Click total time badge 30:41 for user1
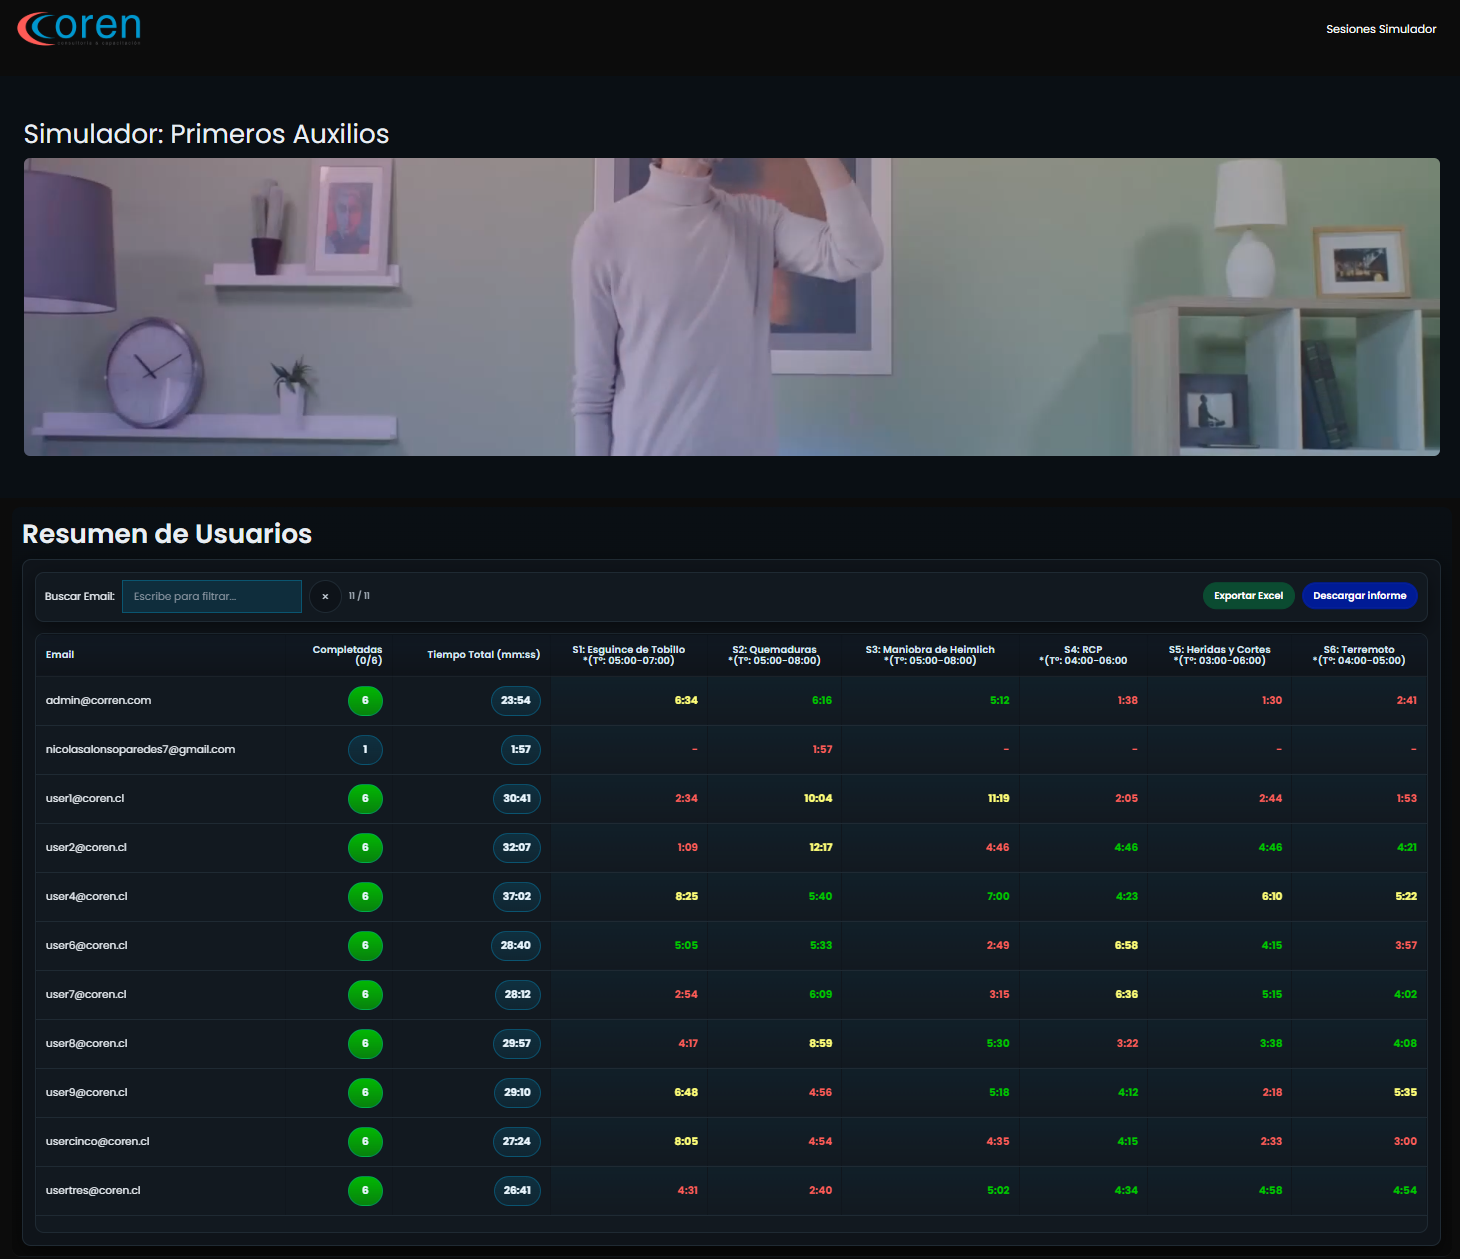Viewport: 1460px width, 1259px height. pyautogui.click(x=516, y=799)
